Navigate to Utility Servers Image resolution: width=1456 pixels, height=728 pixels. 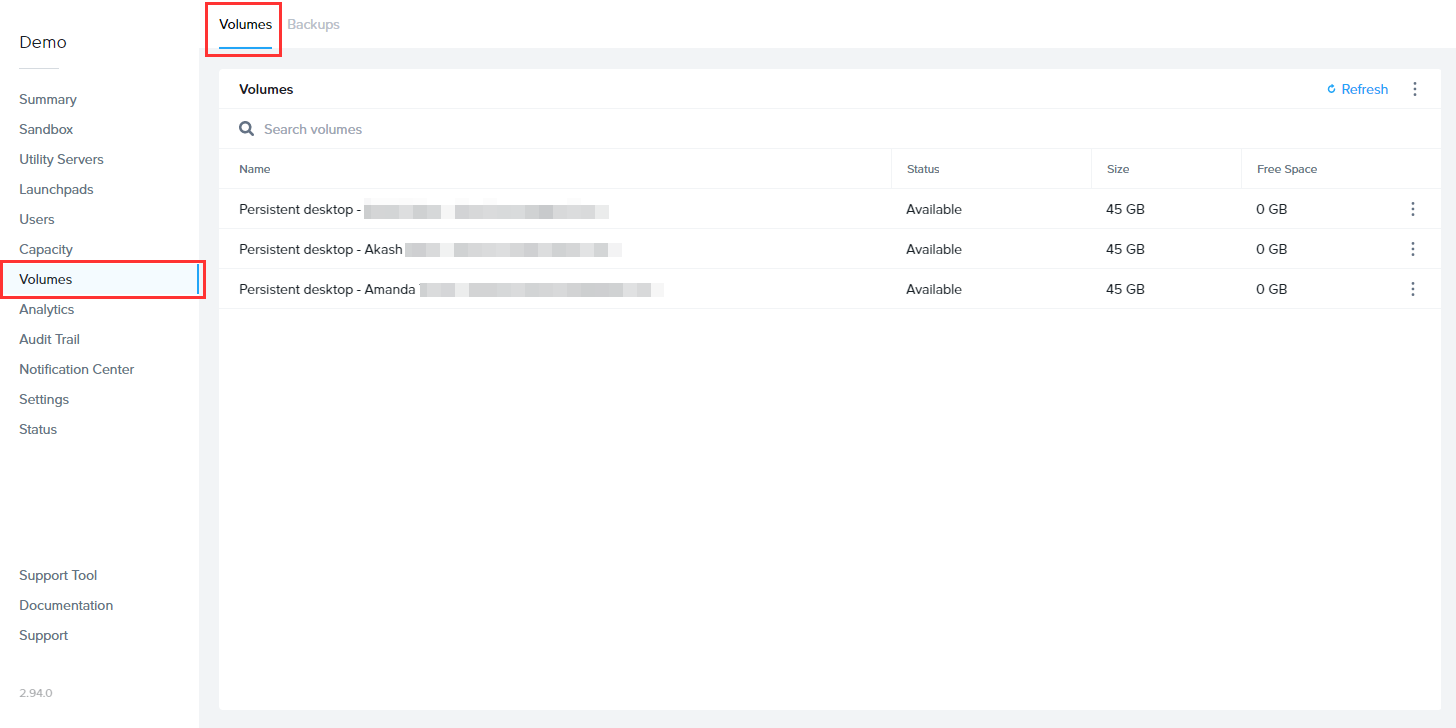tap(61, 159)
